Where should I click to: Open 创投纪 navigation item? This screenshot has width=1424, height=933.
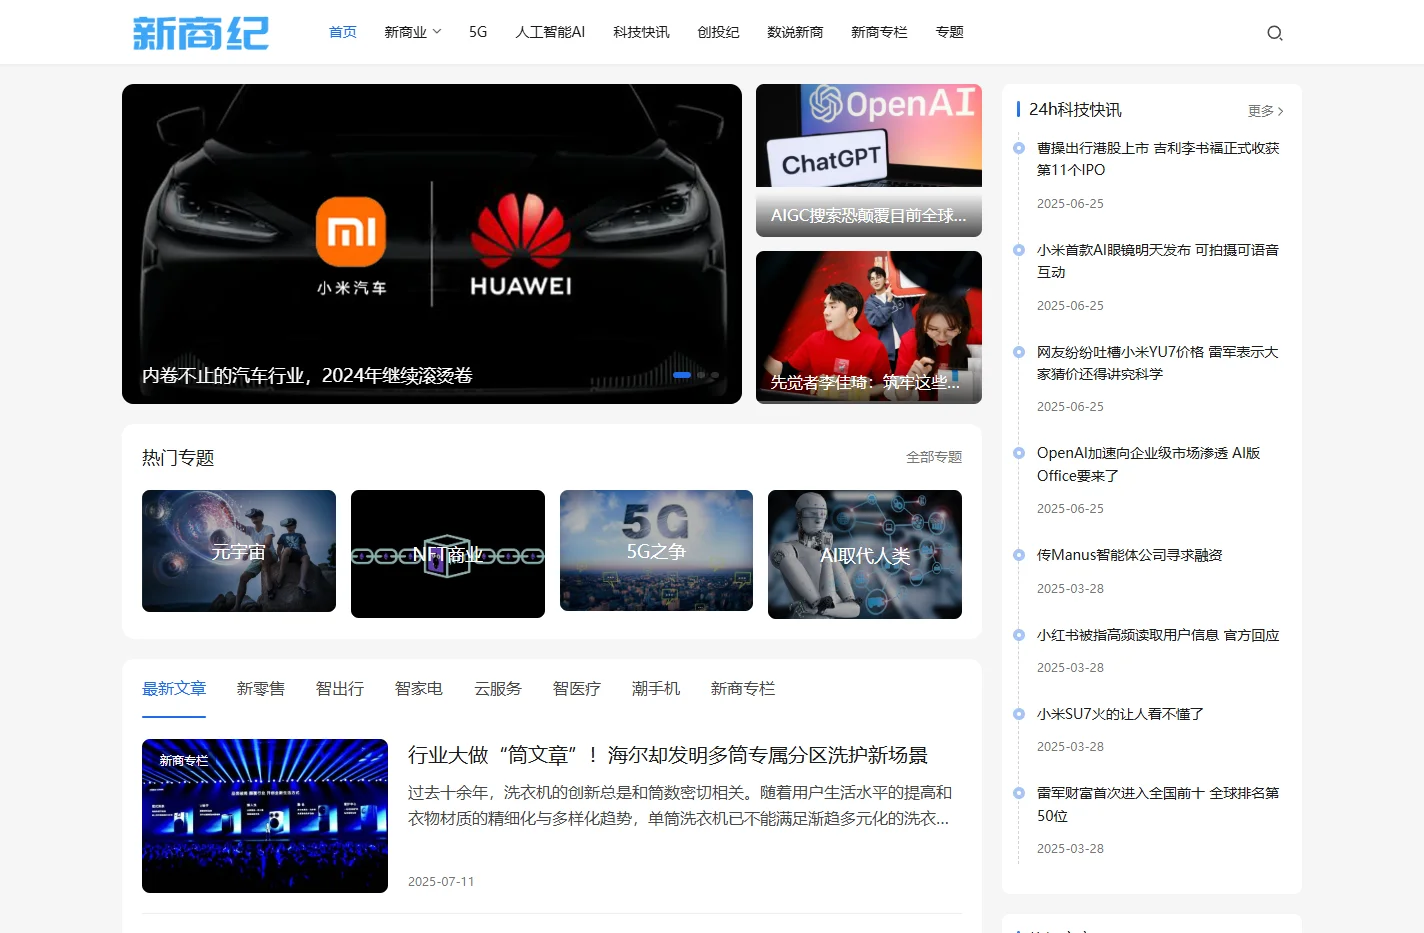click(718, 32)
